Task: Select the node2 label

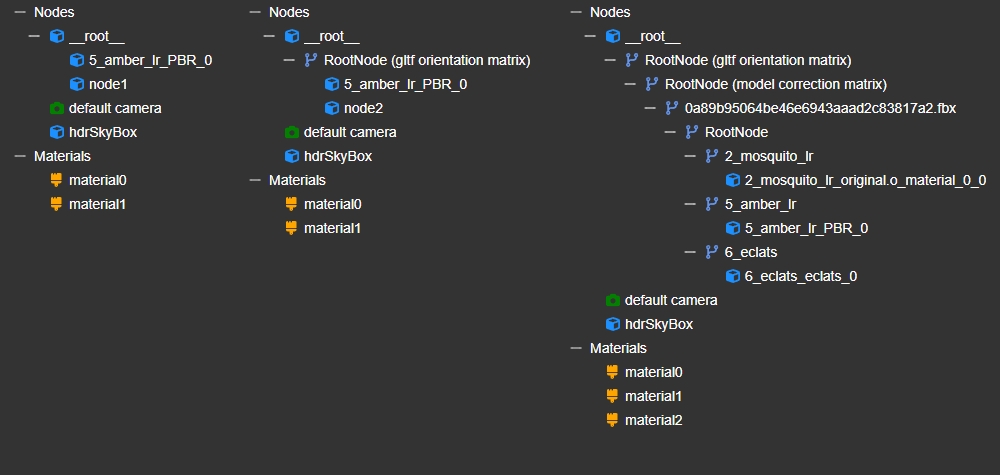Action: [364, 108]
